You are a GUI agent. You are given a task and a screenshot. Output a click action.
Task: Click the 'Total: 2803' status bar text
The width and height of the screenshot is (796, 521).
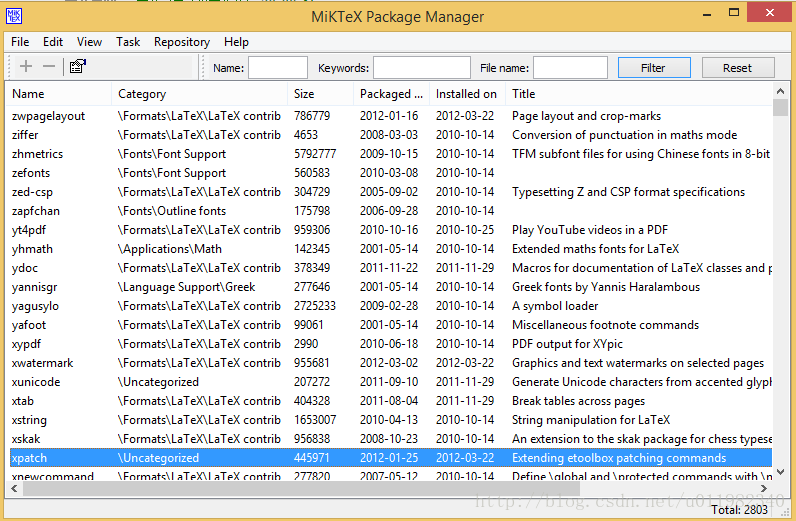tap(740, 510)
